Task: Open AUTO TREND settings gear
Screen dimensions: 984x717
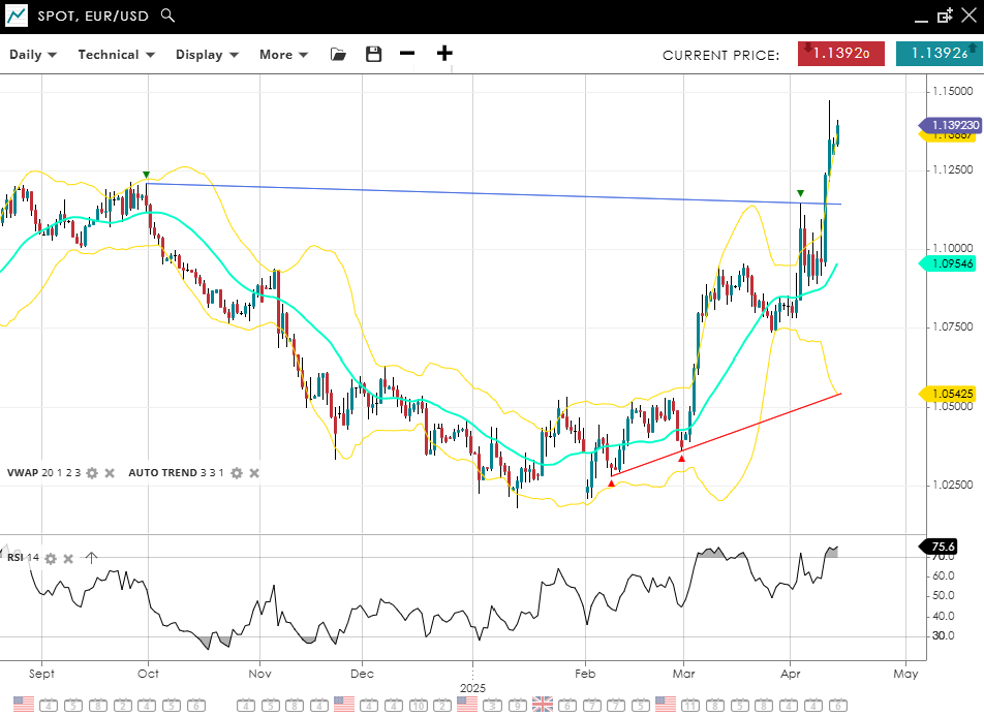Action: pos(236,473)
